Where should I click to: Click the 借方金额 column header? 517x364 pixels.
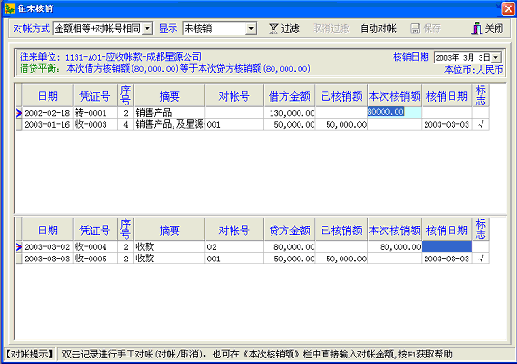click(289, 96)
